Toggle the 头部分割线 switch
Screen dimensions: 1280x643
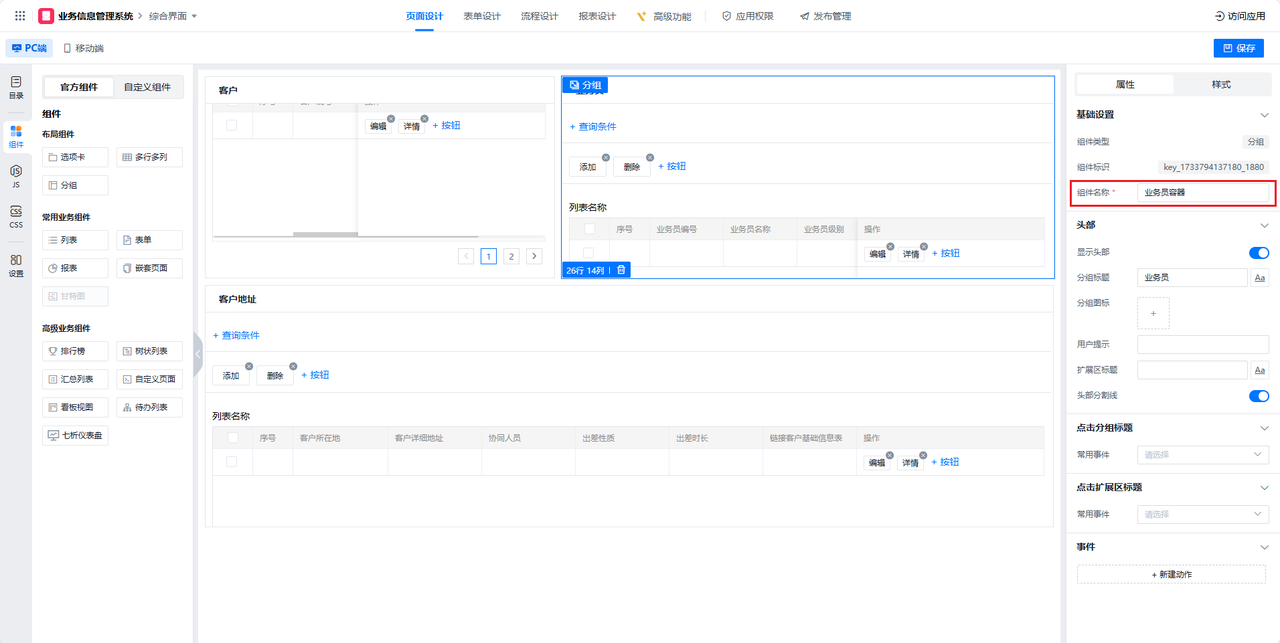coord(1258,396)
